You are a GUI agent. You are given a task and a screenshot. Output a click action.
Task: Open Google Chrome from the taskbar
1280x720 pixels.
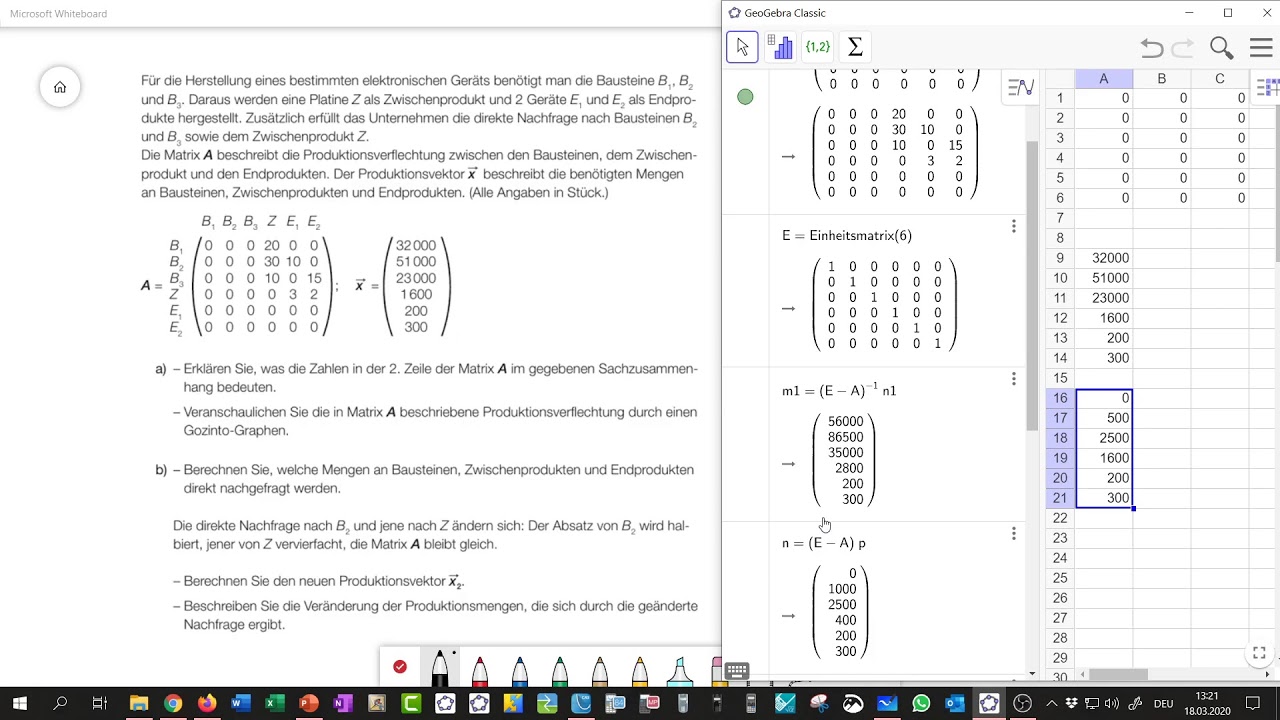tap(172, 704)
